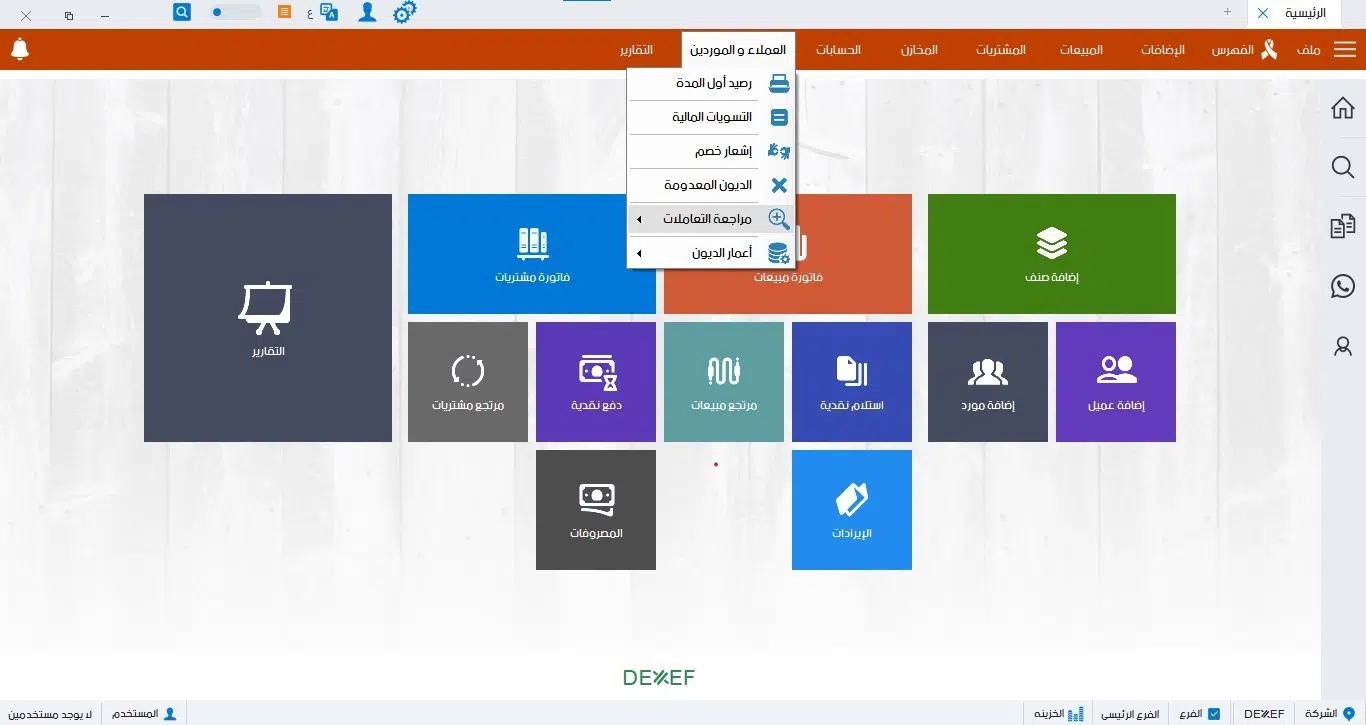Open إضافة عميل to add a customer

click(1115, 381)
